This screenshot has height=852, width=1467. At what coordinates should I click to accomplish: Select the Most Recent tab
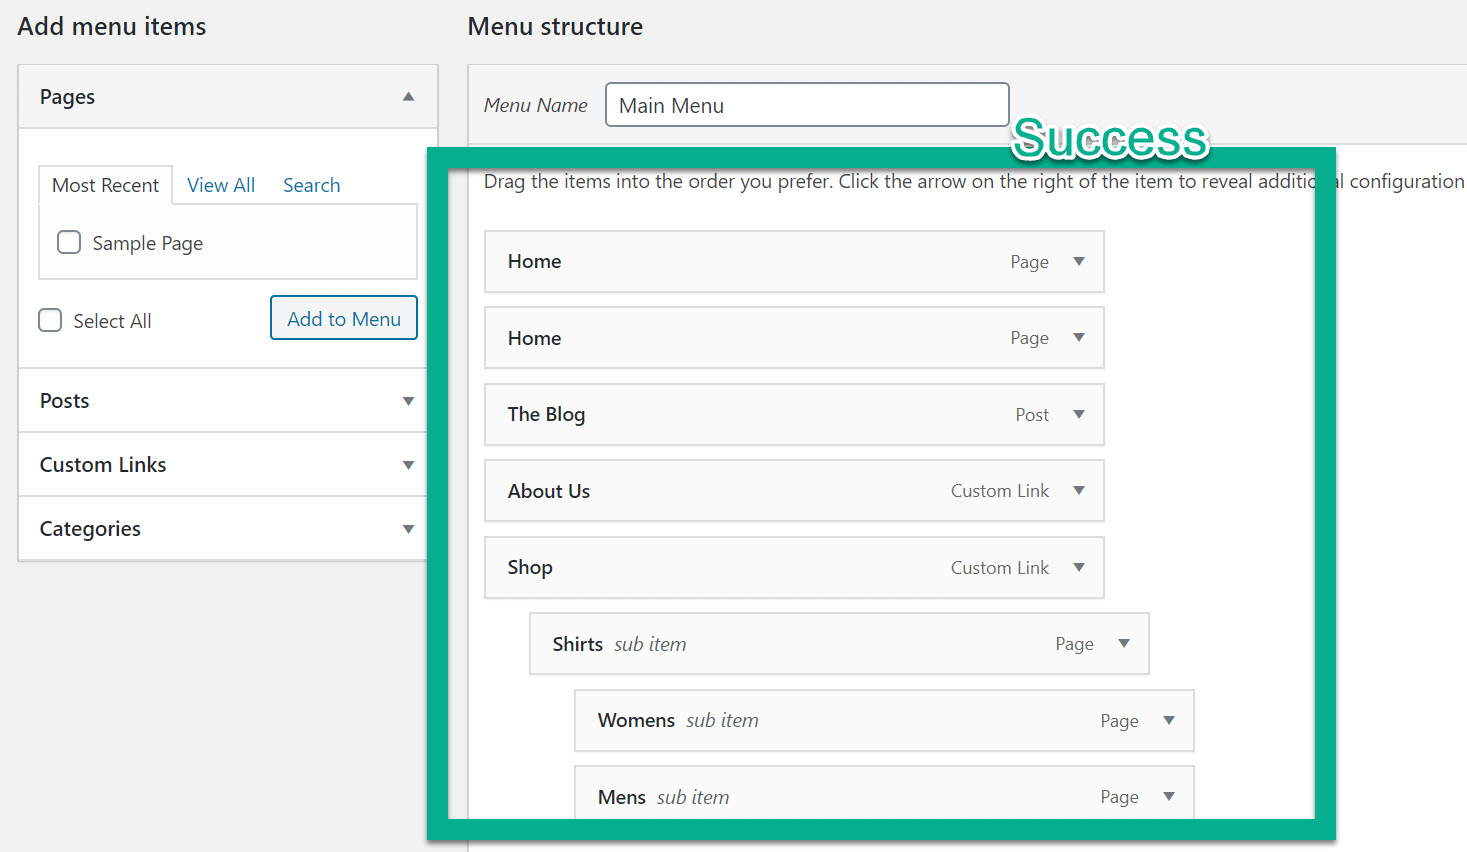point(105,185)
